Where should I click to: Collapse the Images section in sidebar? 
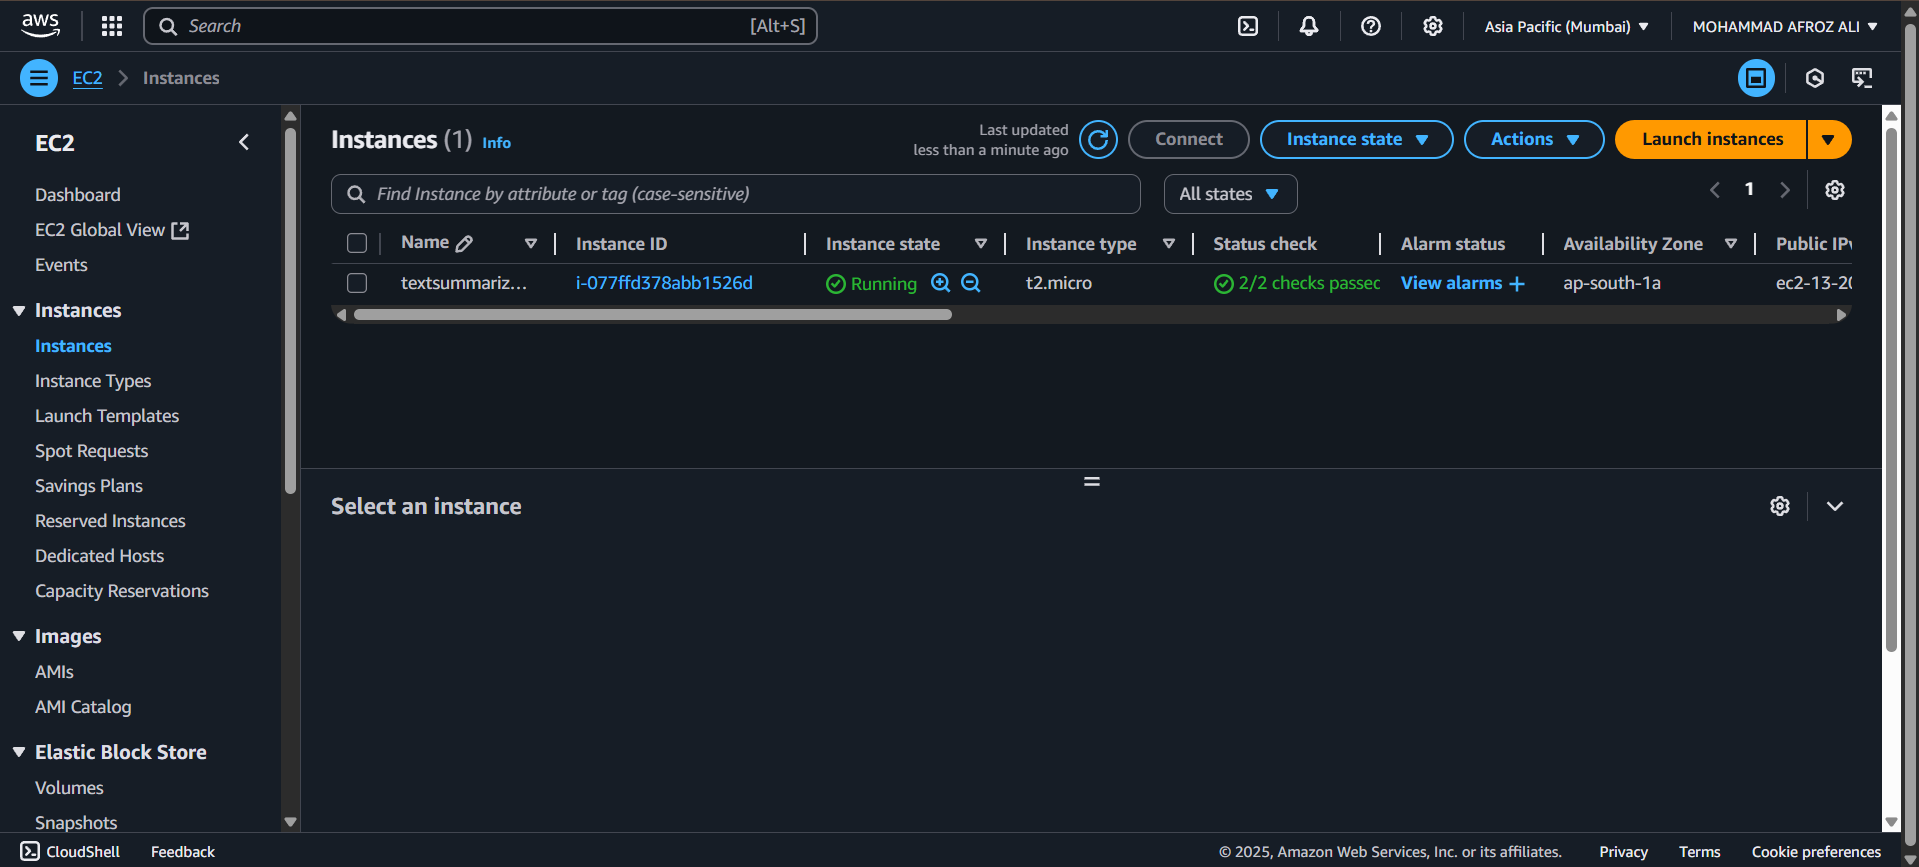click(x=19, y=636)
